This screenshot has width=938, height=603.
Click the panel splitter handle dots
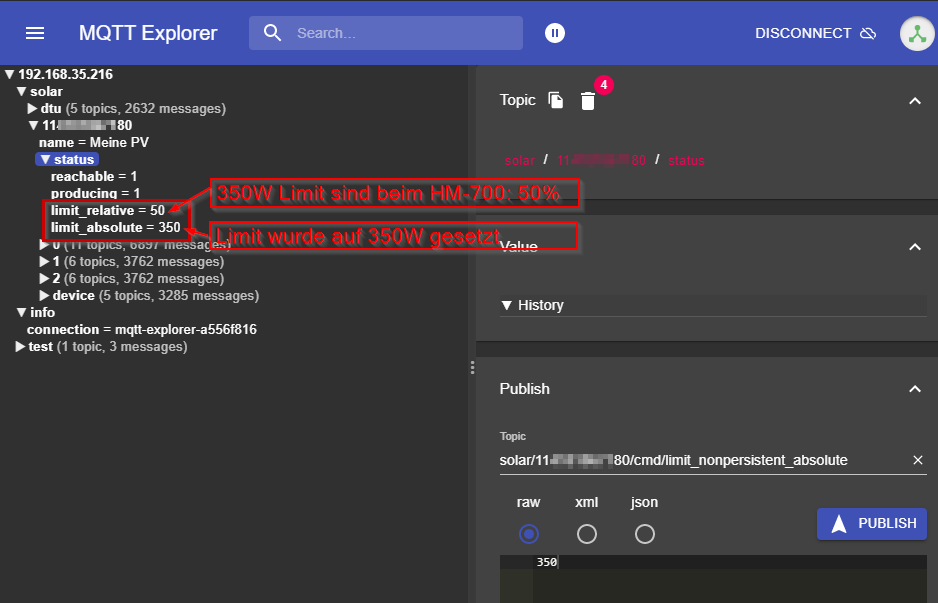pyautogui.click(x=473, y=367)
